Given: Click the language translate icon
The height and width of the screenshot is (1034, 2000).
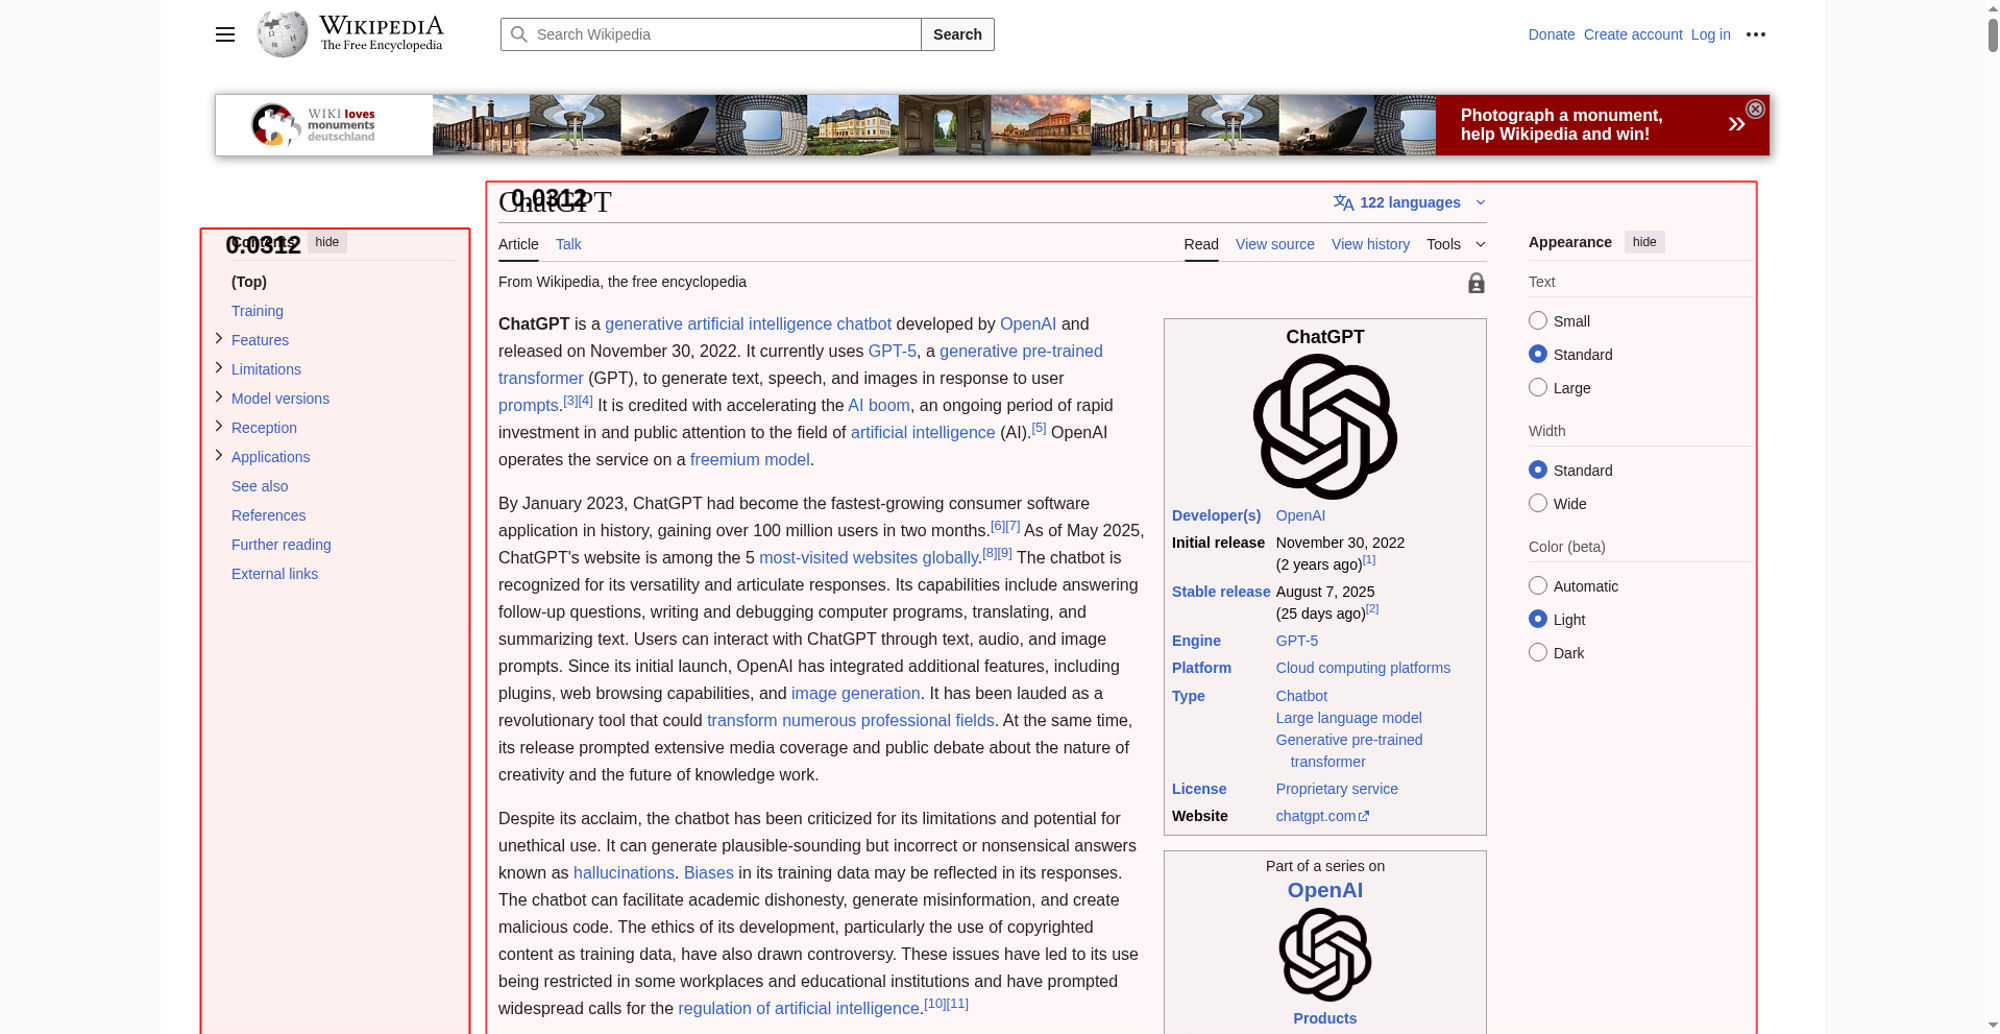Looking at the screenshot, I should 1343,203.
